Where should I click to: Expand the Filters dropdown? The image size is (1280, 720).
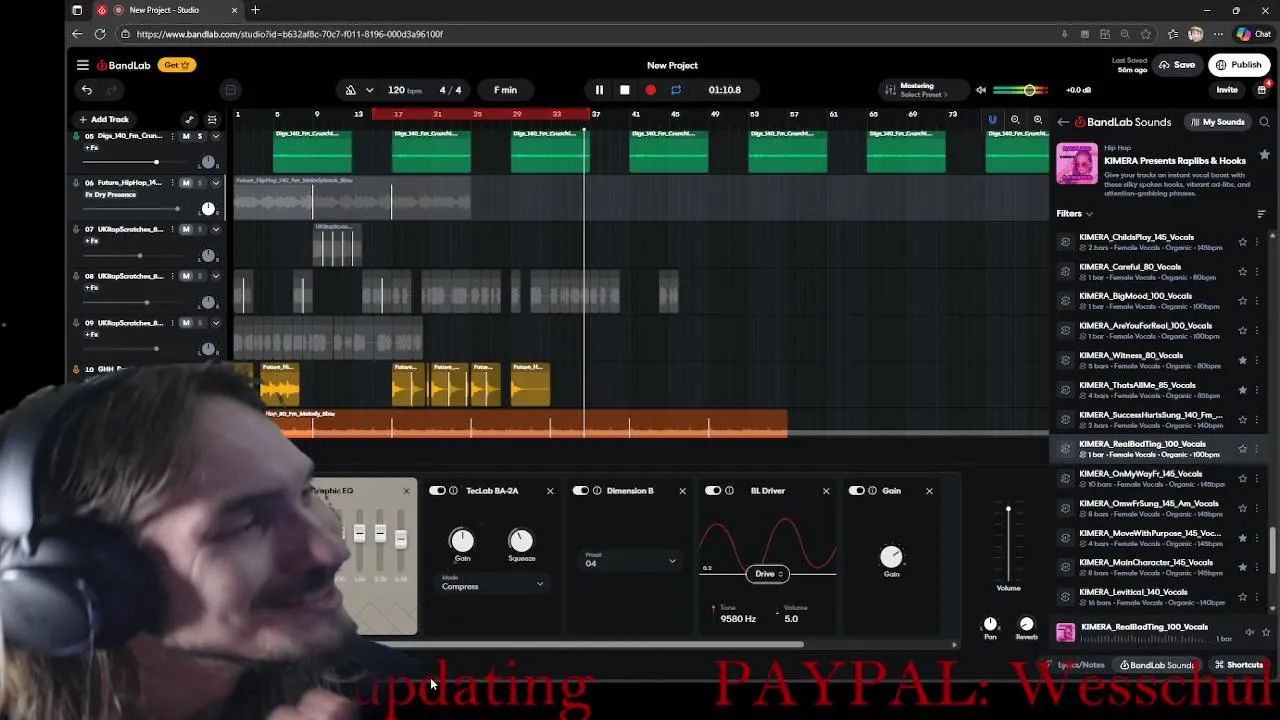pyautogui.click(x=1075, y=214)
